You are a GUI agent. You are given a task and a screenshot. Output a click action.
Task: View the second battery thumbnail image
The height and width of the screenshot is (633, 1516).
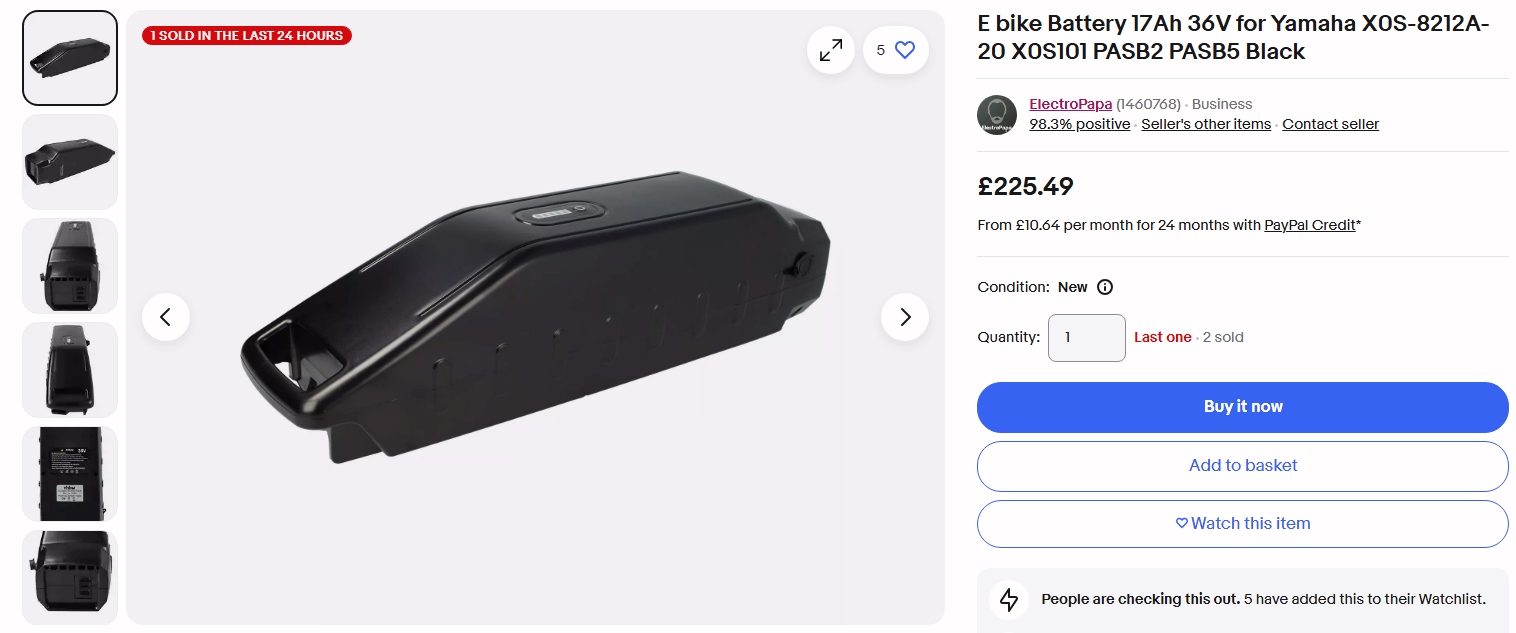click(70, 162)
